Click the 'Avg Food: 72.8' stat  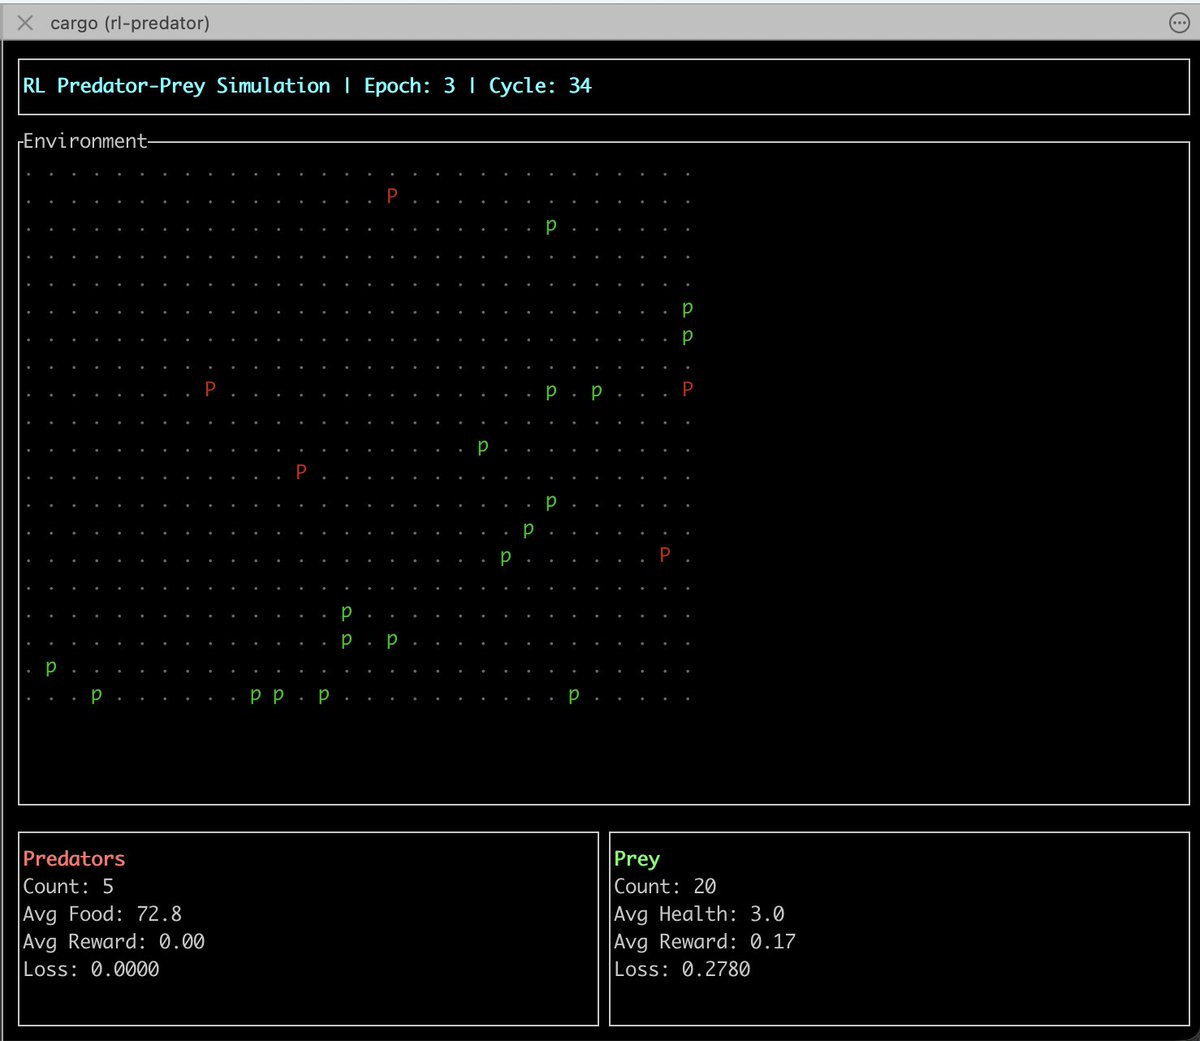point(102,914)
